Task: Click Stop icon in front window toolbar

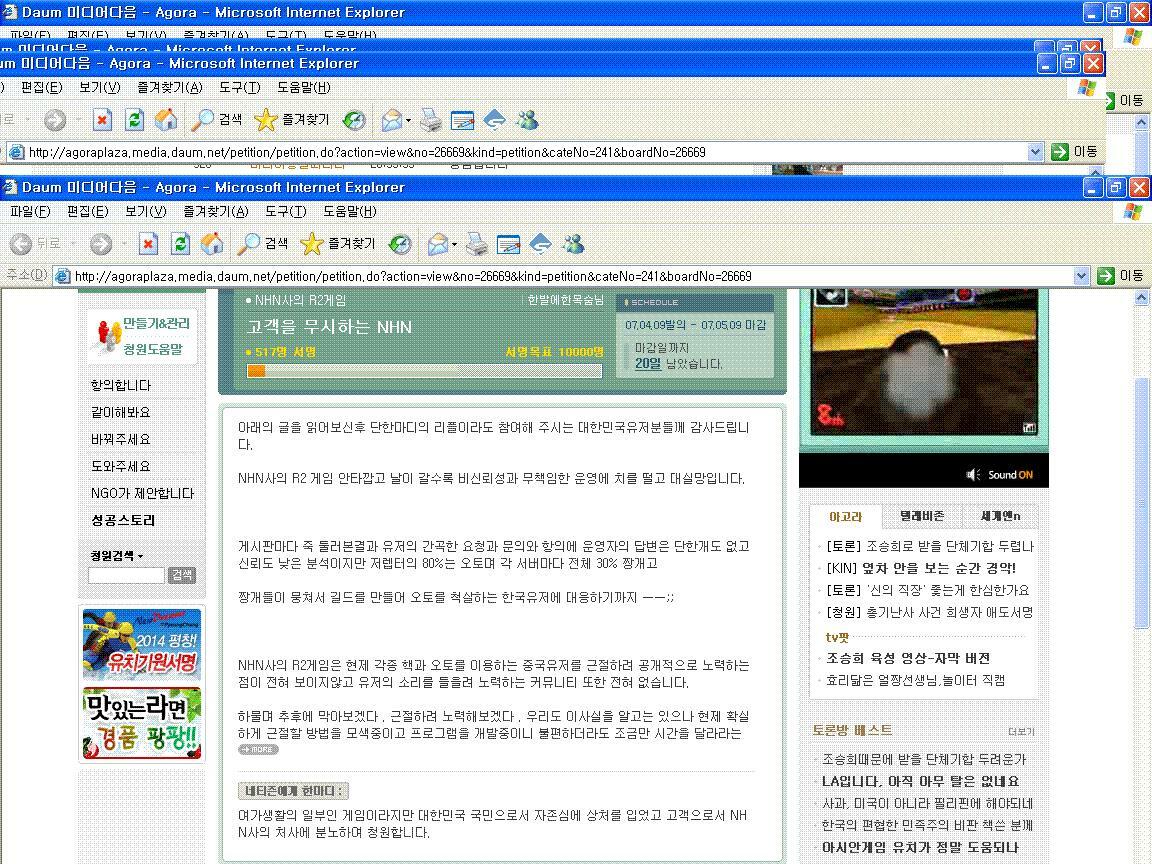Action: (148, 244)
